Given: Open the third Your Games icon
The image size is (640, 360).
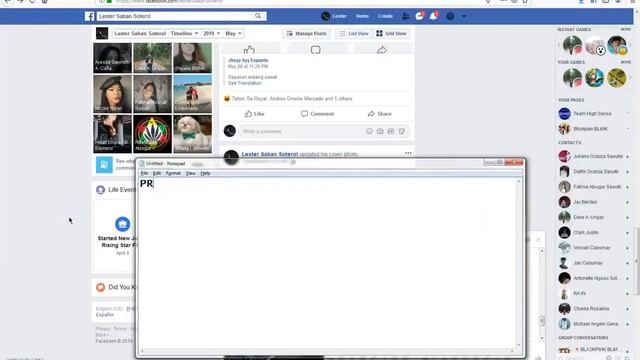Looking at the screenshot, I should tap(616, 78).
